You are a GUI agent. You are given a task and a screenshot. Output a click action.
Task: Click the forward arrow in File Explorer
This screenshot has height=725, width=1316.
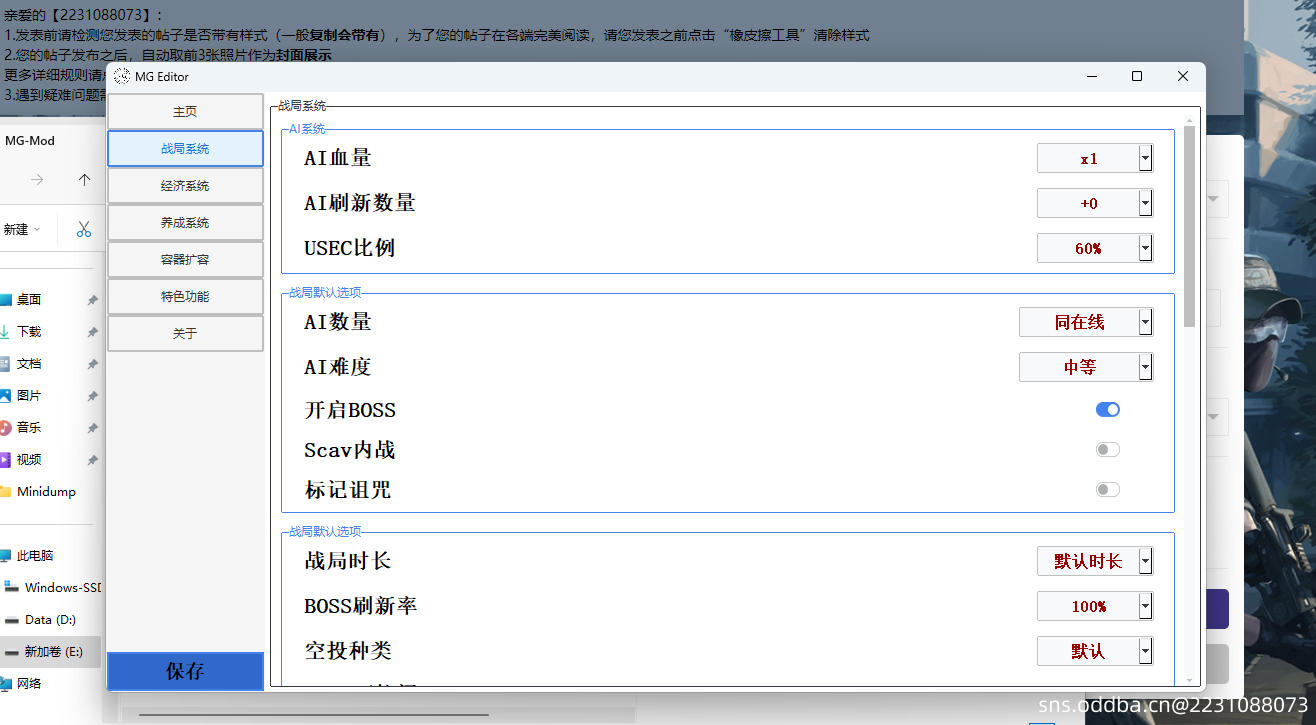37,179
